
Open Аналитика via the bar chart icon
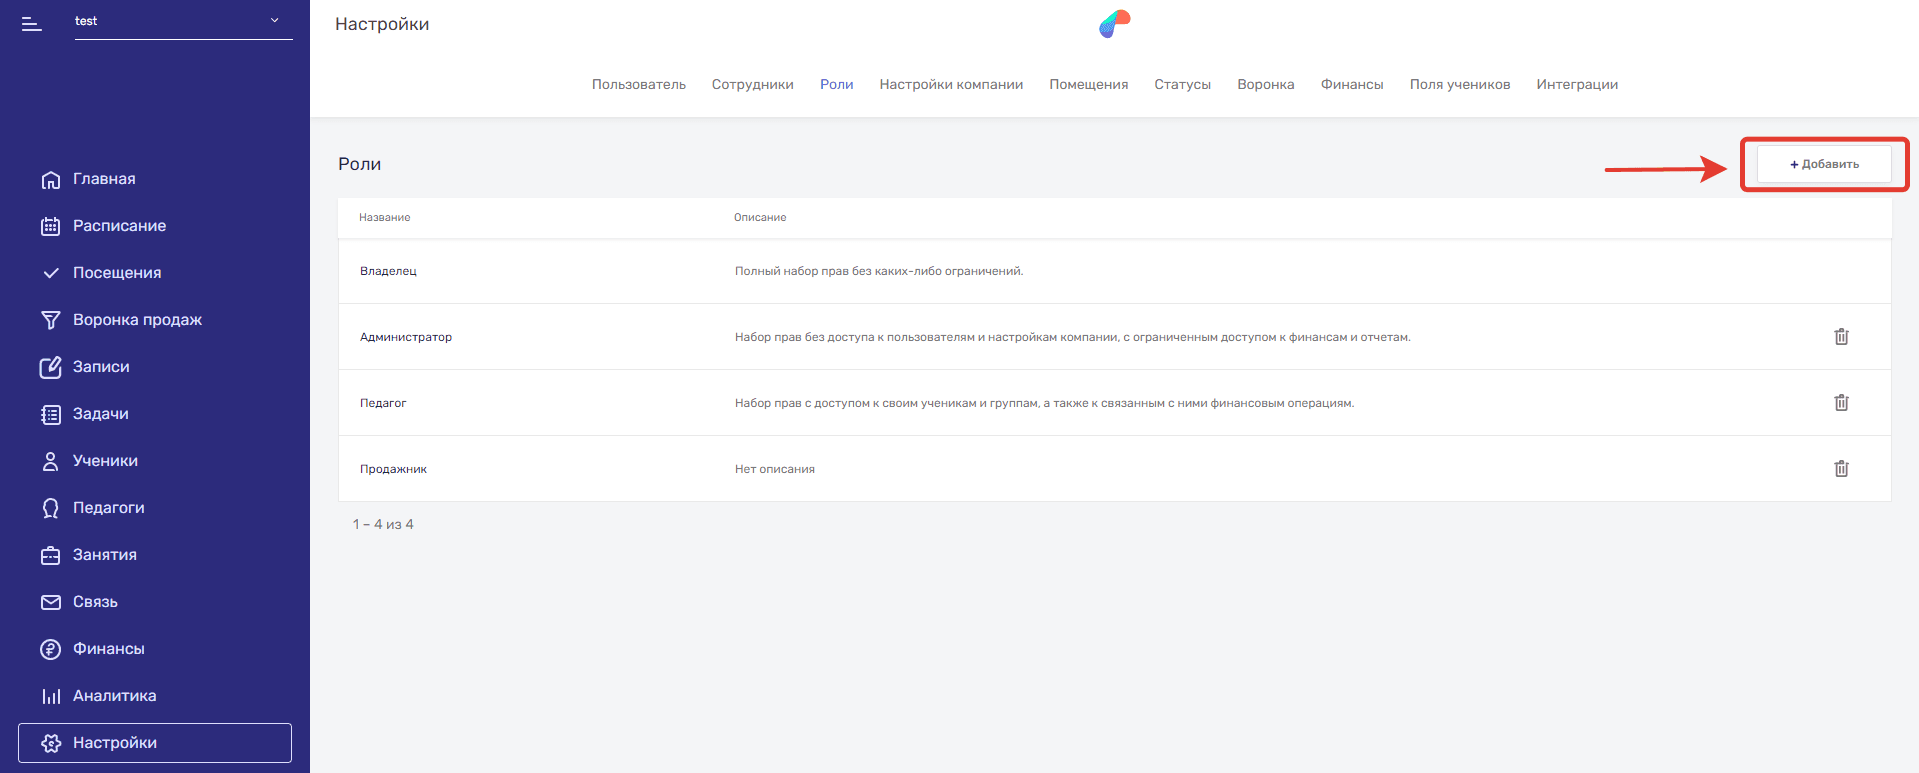50,696
